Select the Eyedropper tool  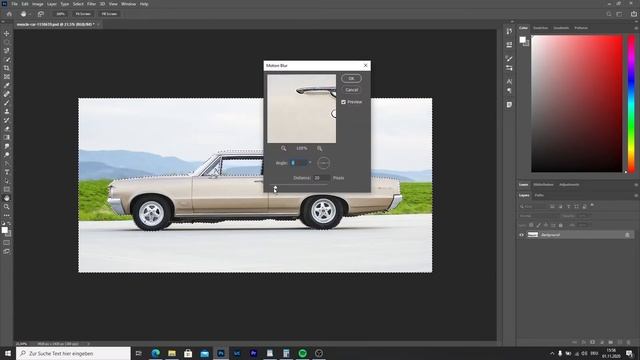point(7,85)
